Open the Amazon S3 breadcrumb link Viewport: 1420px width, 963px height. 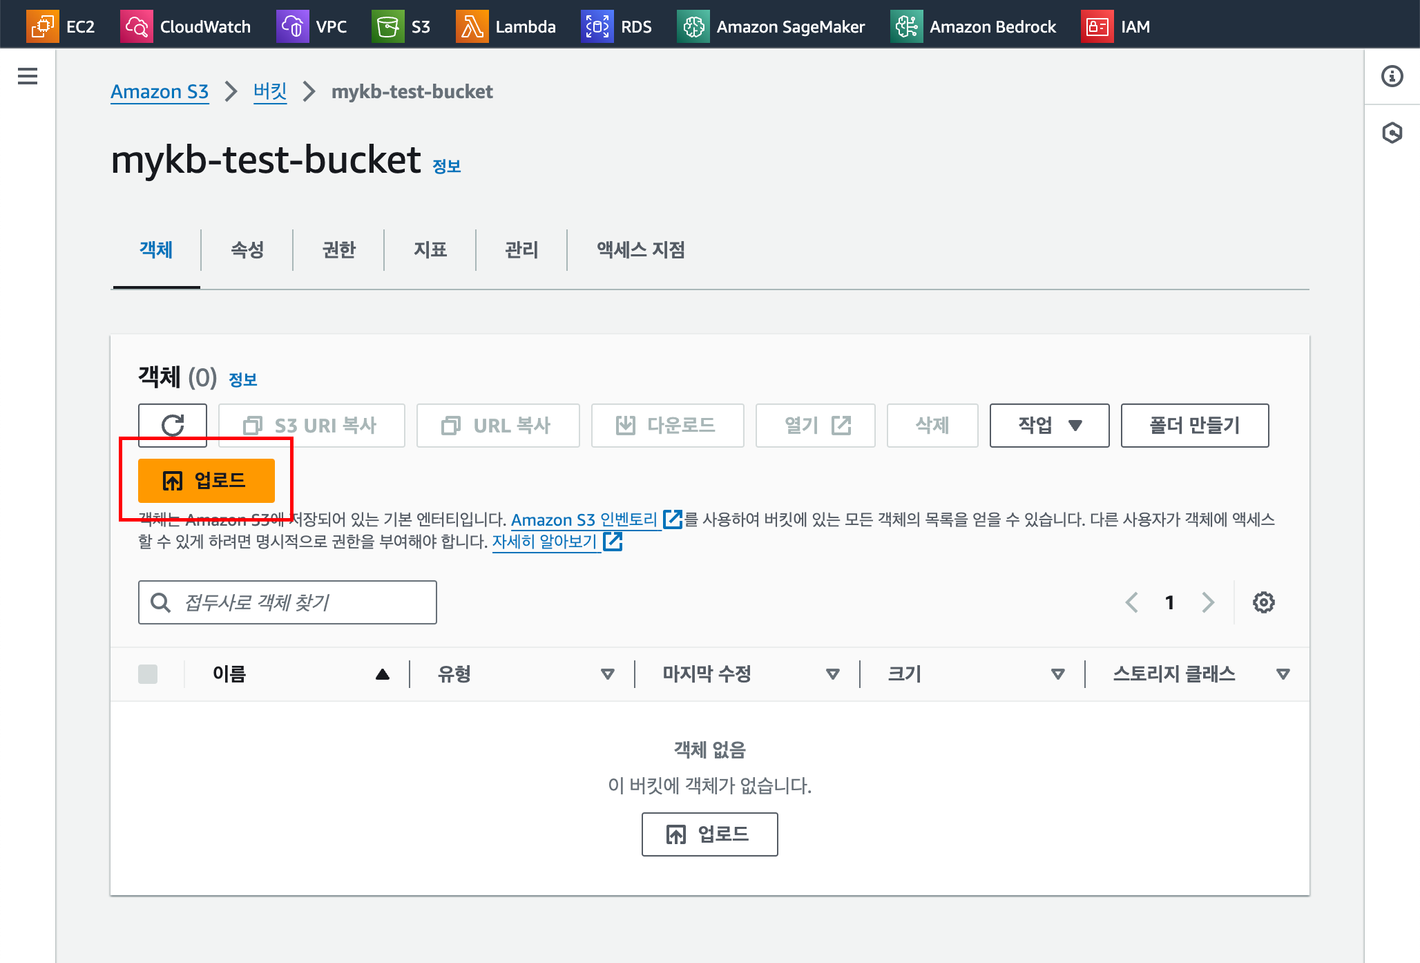(160, 91)
